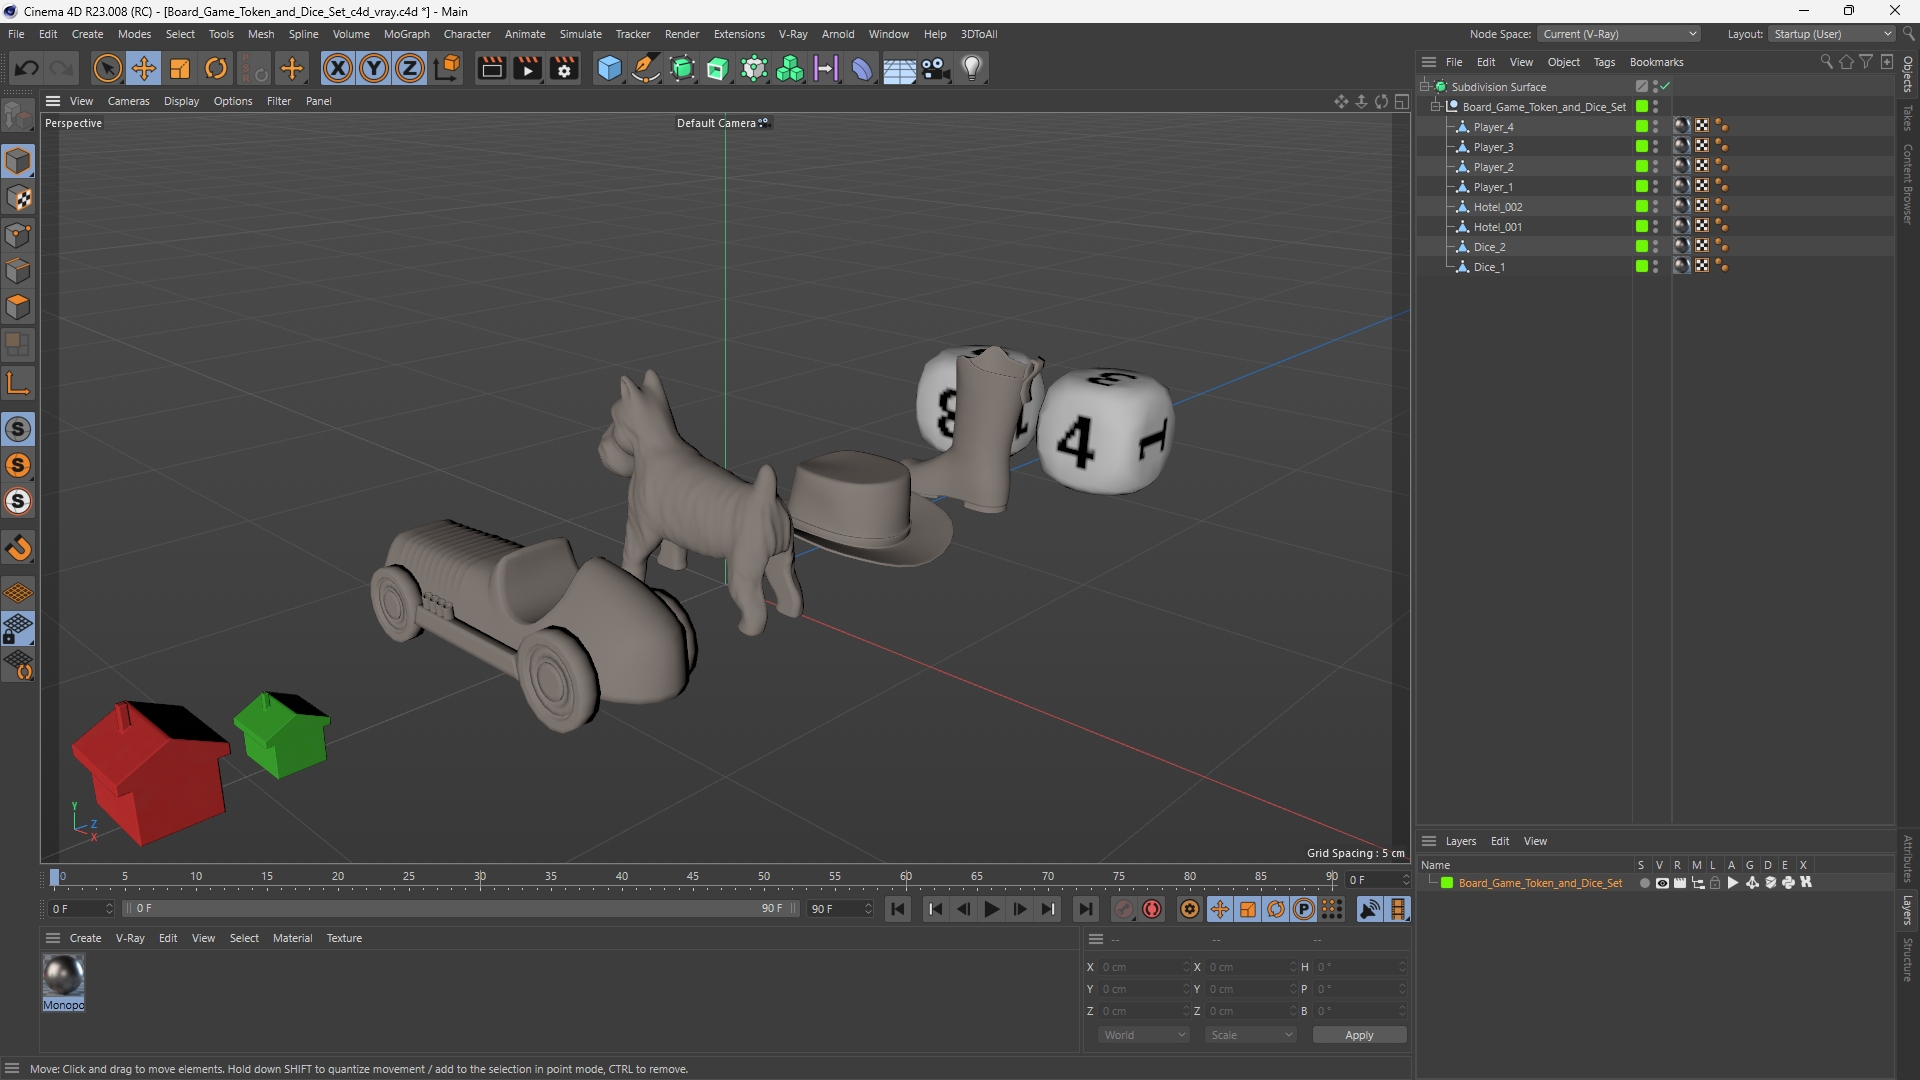Toggle Subdivision Surface enable checkmark

coord(1665,86)
